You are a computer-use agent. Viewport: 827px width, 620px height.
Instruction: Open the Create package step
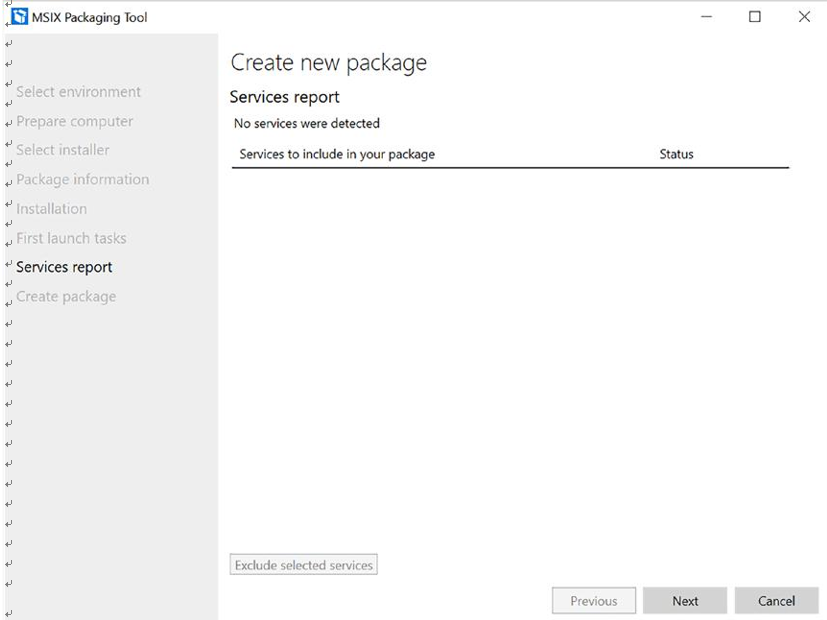[66, 296]
